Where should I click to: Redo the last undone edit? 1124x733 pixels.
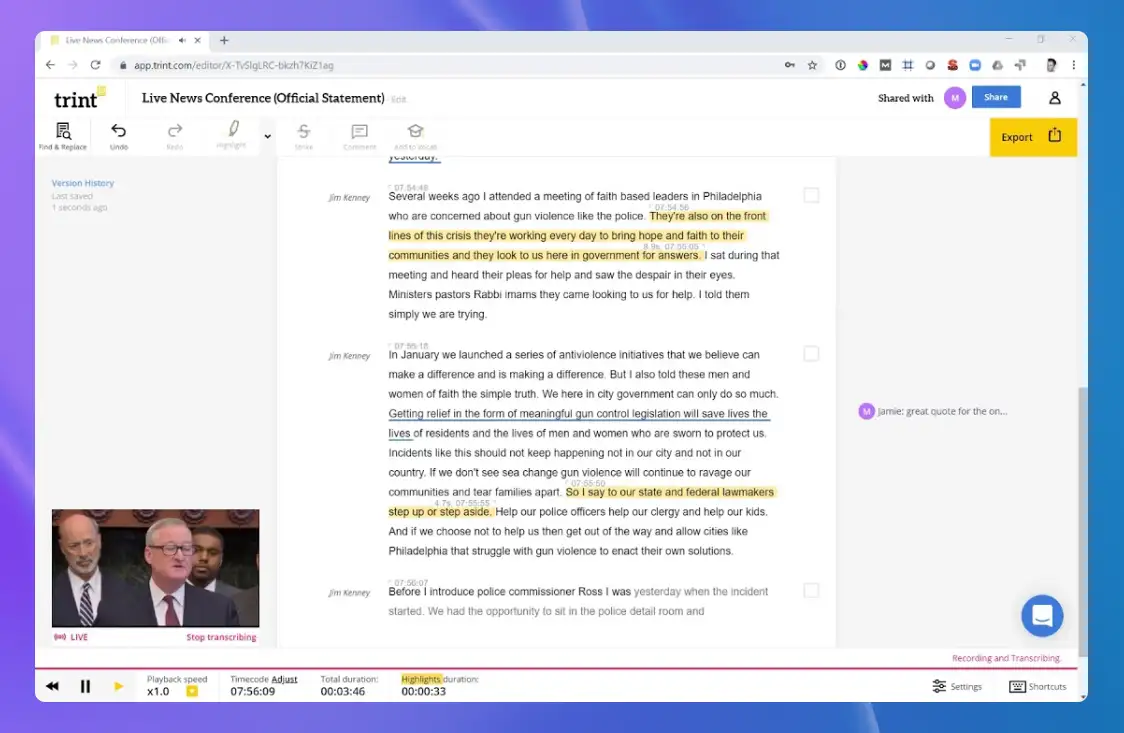[174, 136]
